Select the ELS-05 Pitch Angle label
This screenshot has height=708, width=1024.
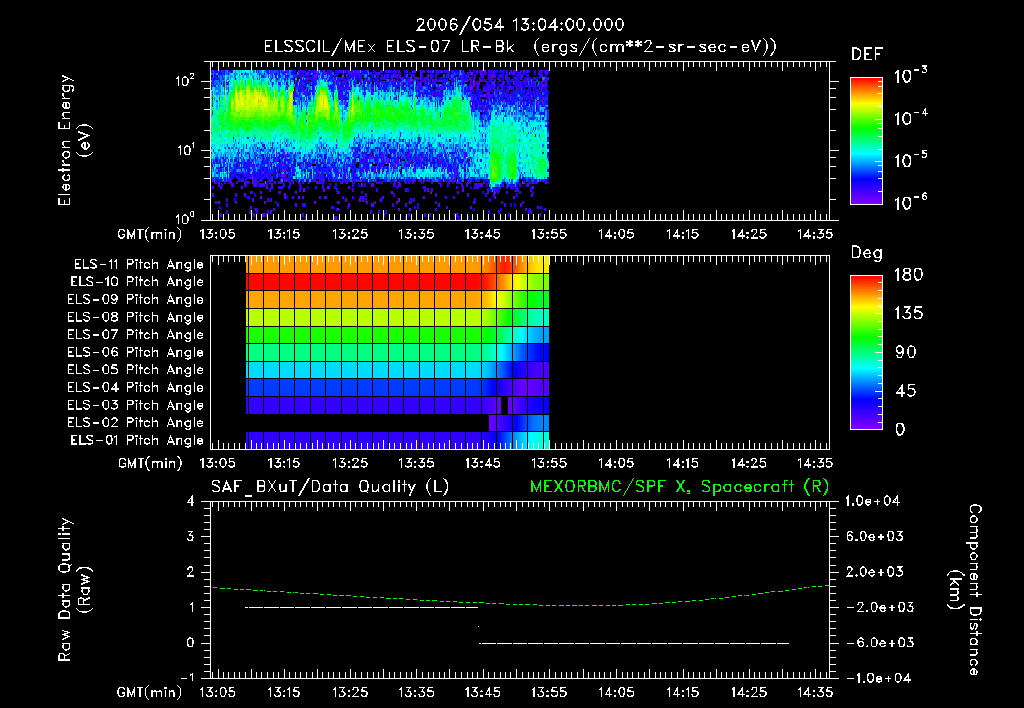point(135,370)
